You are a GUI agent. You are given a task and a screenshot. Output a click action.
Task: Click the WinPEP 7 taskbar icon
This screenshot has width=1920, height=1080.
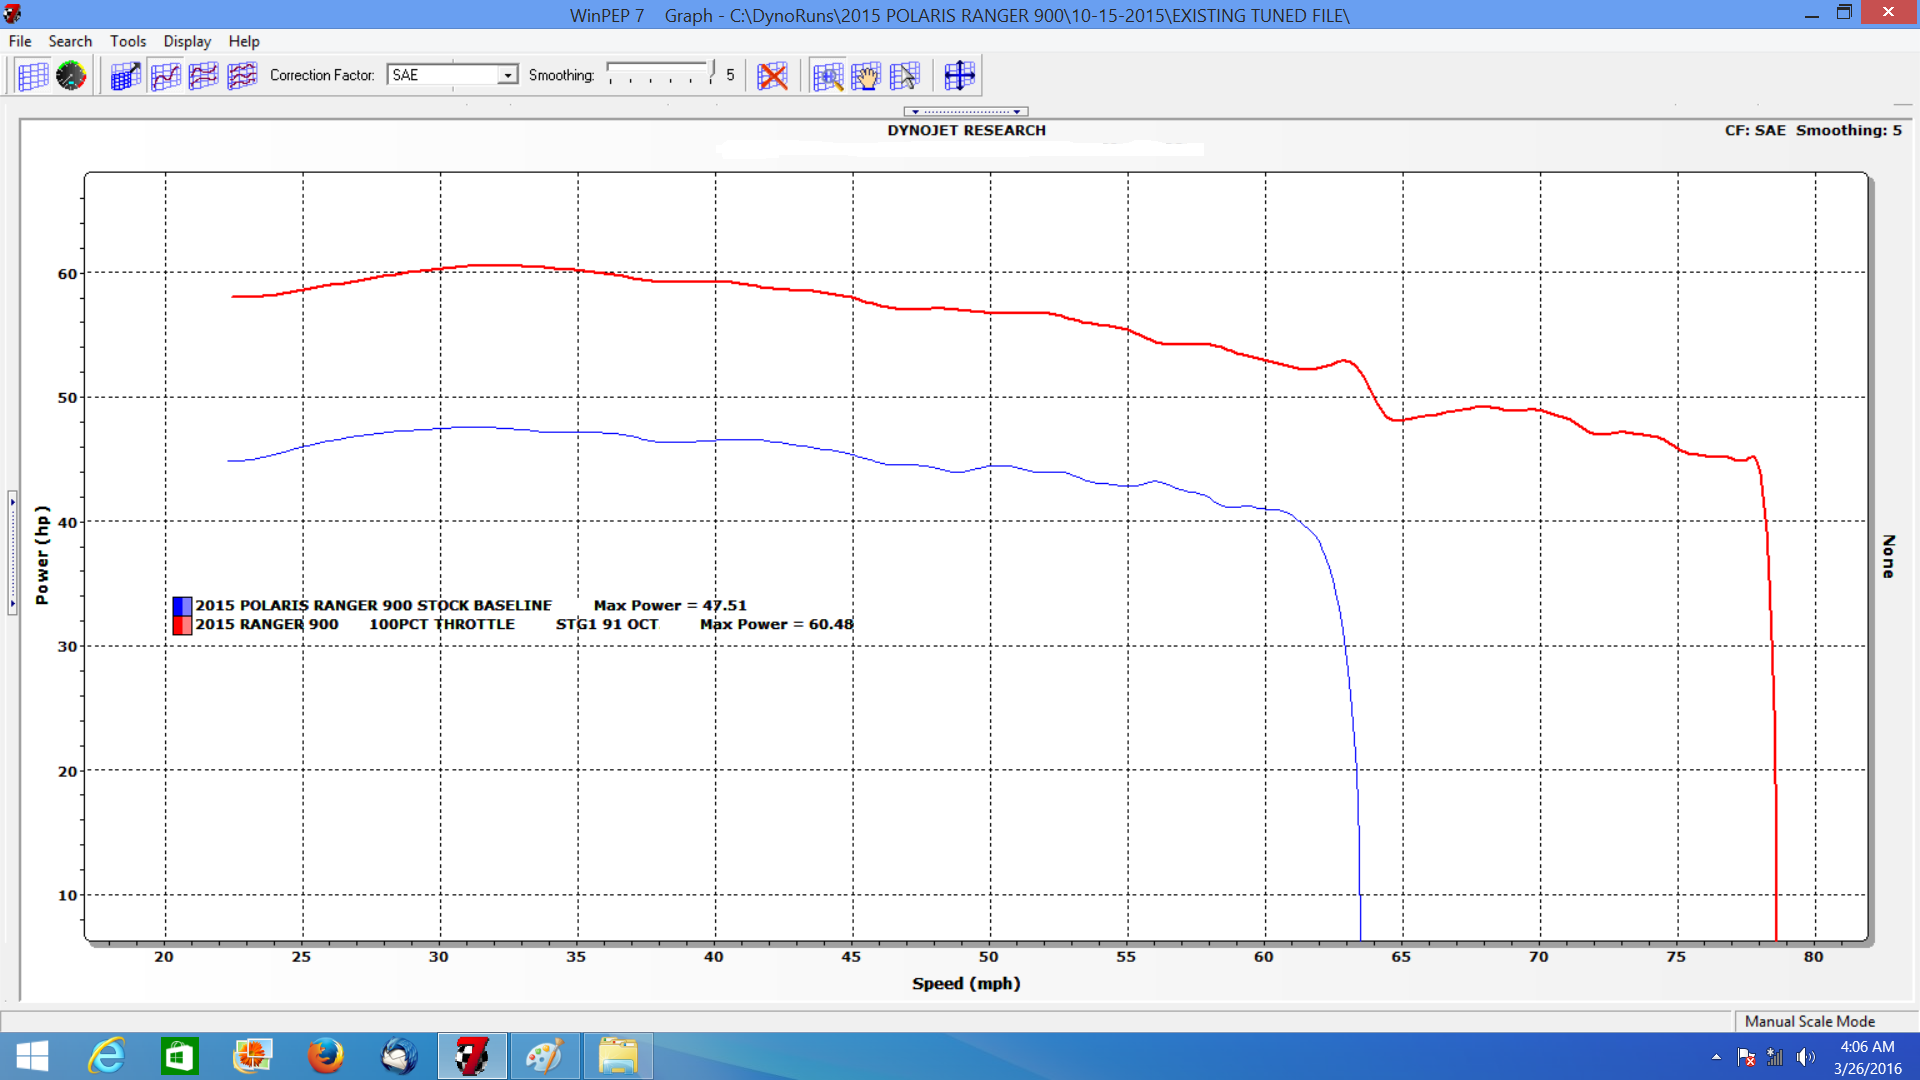click(x=472, y=1056)
